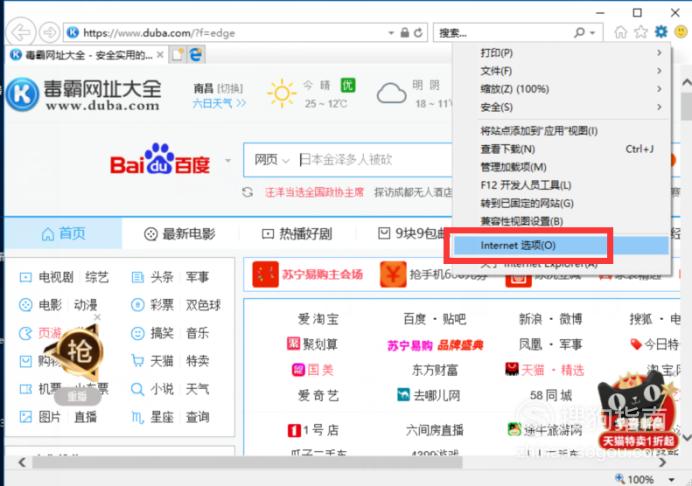Open the 彩票 category link

(162, 305)
